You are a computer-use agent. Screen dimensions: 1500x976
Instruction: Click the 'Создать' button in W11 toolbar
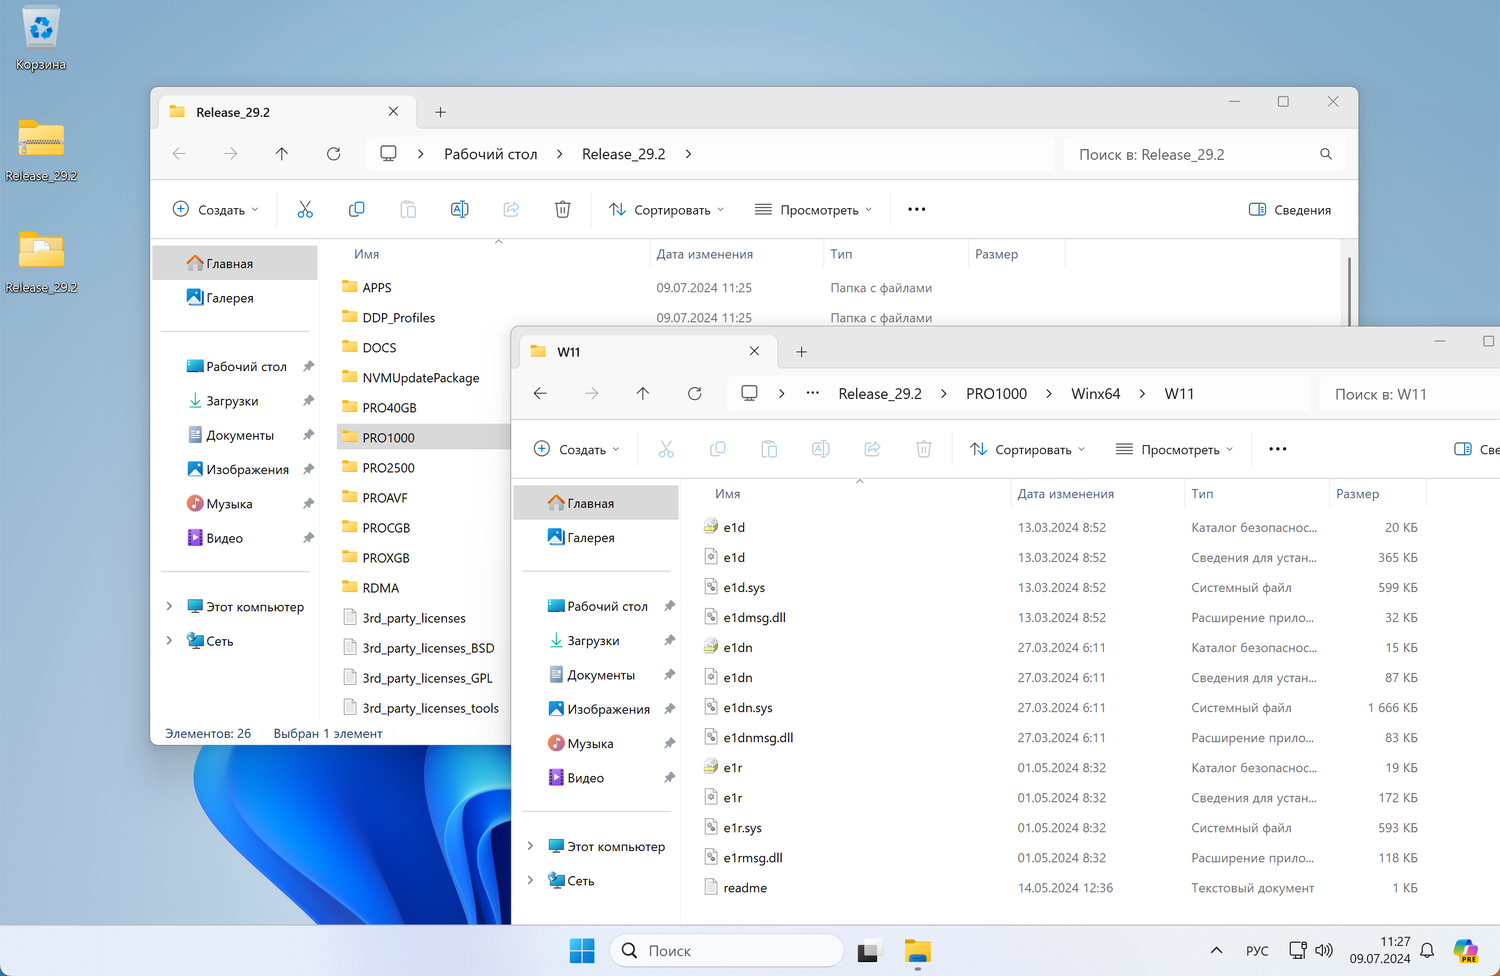[577, 449]
